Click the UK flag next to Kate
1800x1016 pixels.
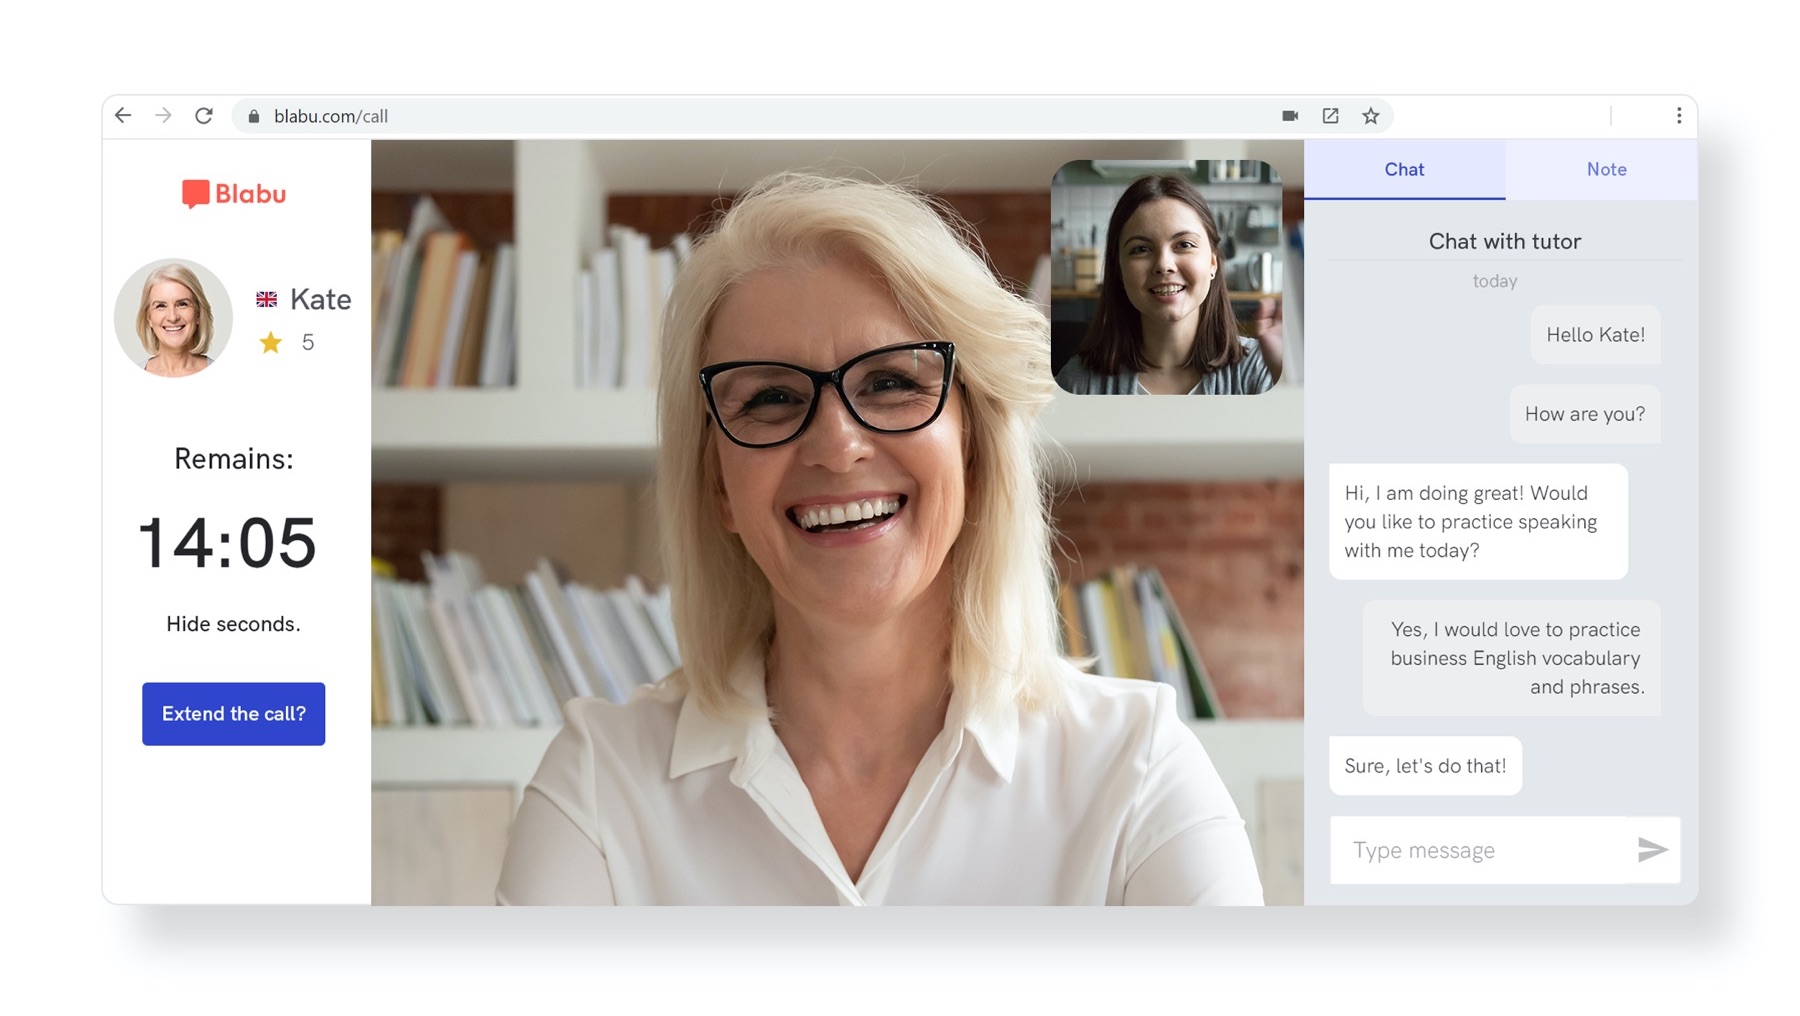[x=266, y=299]
